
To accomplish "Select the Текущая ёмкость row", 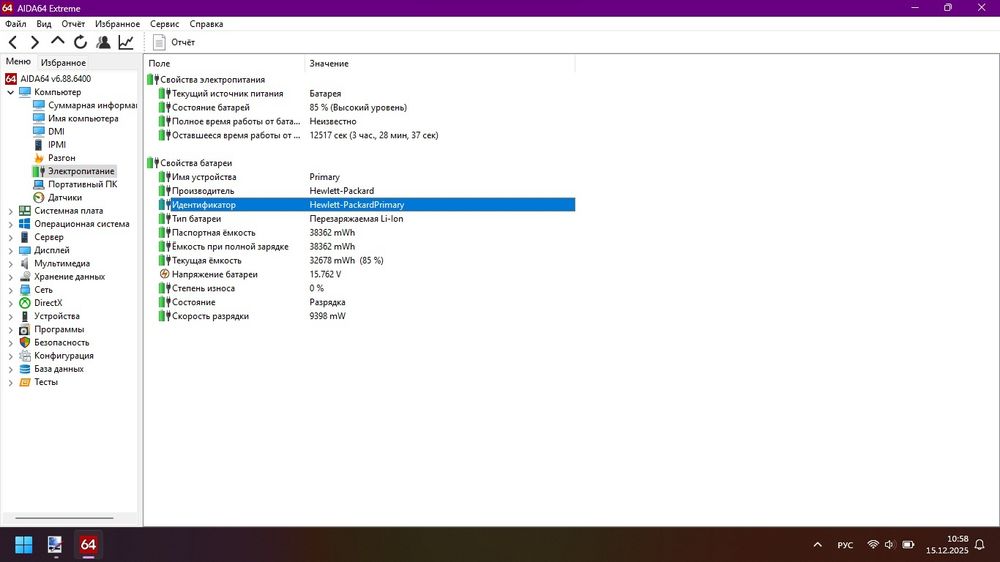I will click(x=367, y=260).
